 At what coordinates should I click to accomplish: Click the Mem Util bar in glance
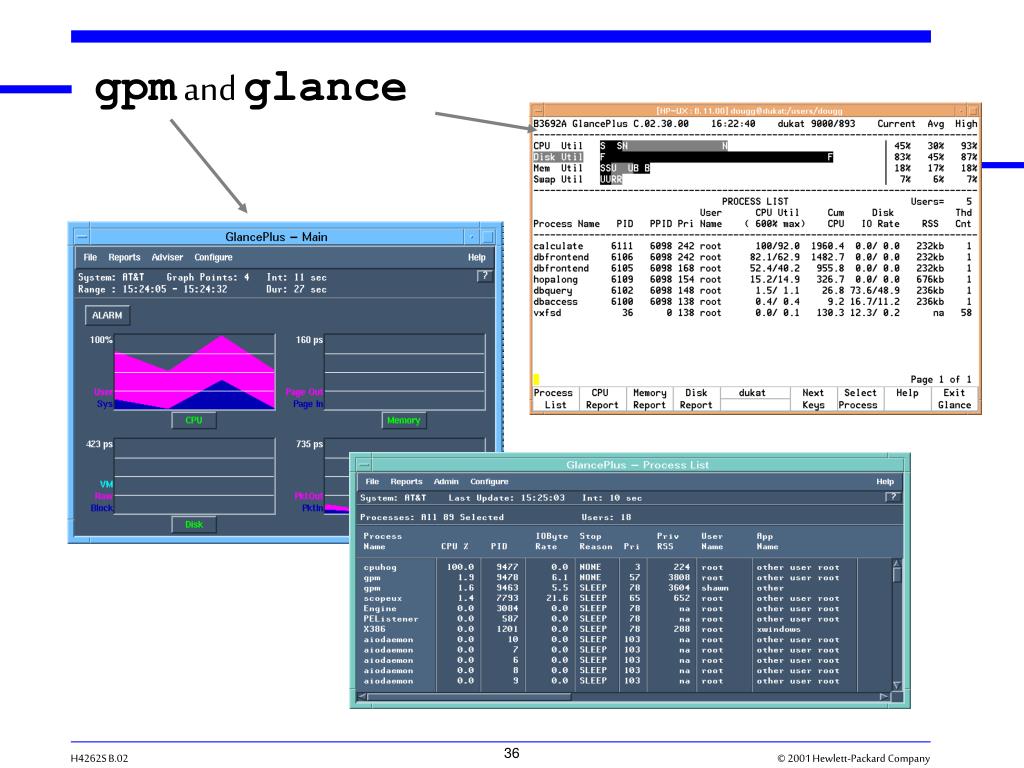[625, 168]
